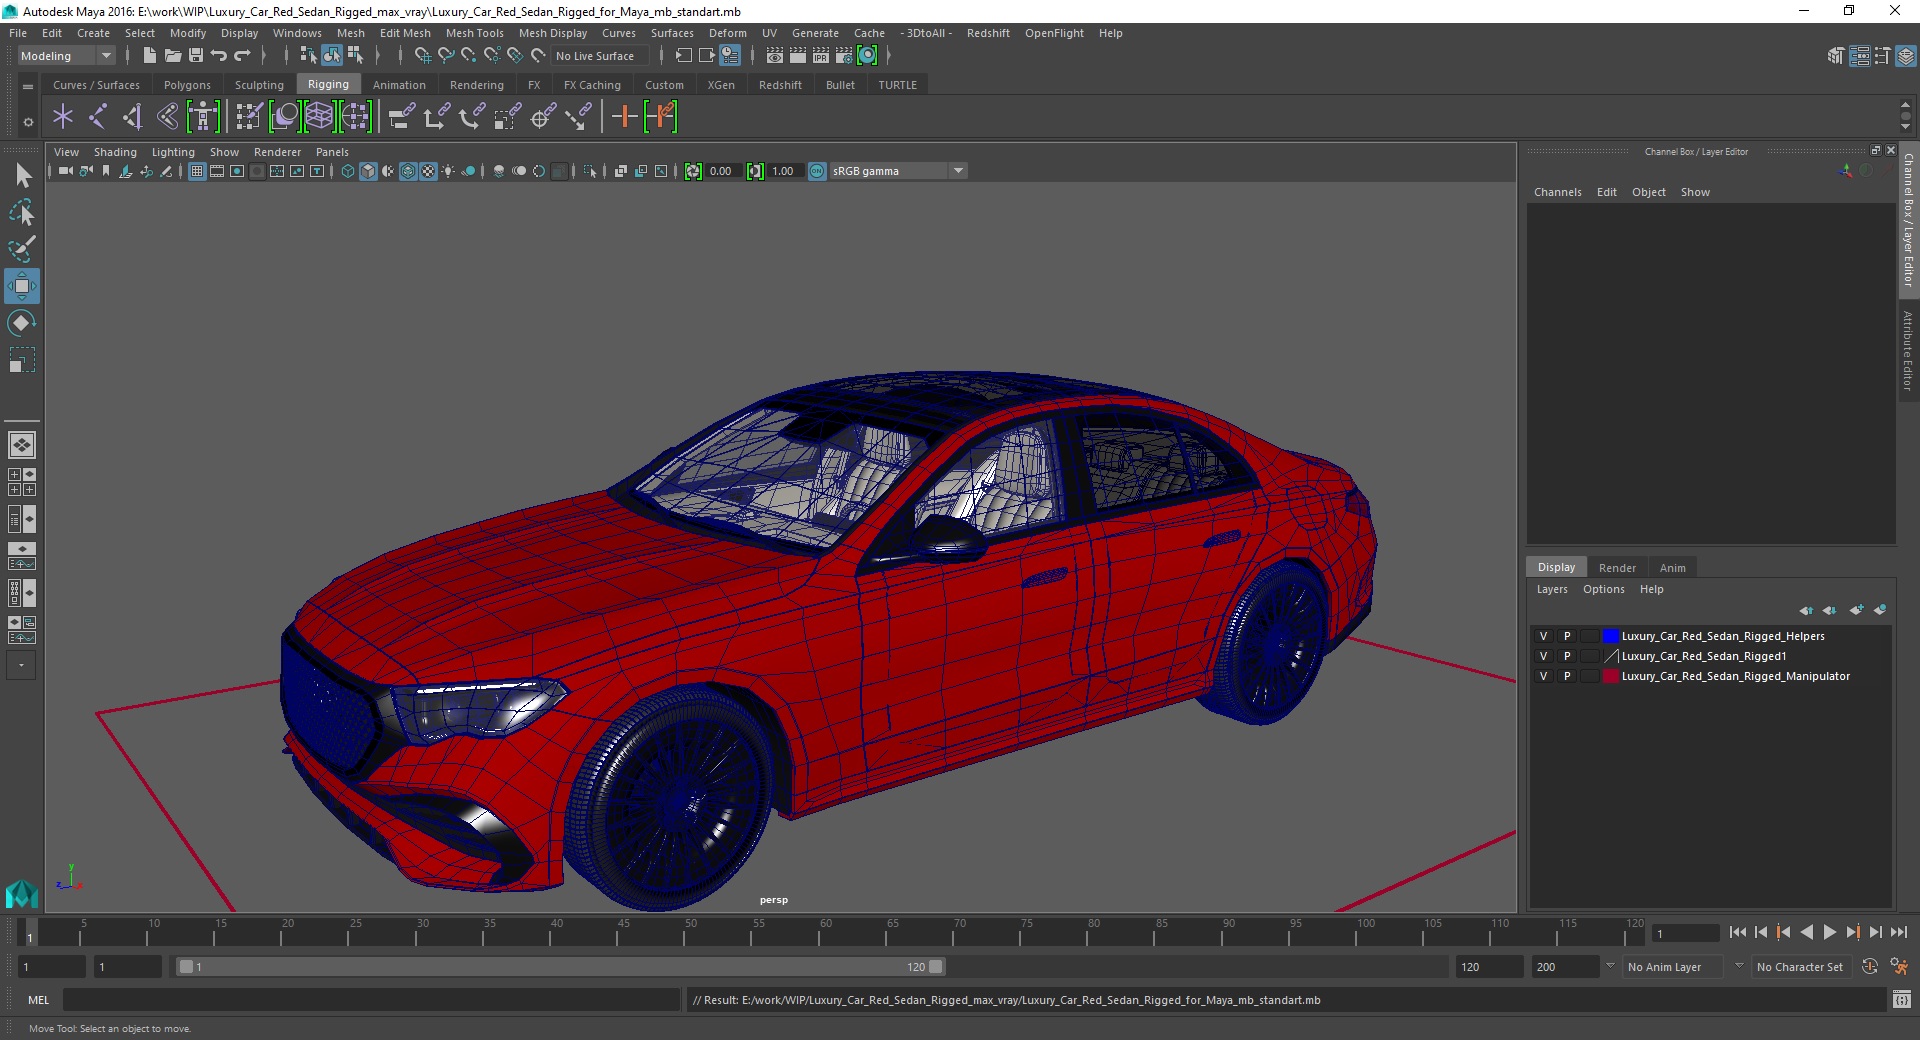Open the Attribute Editor side tab
The height and width of the screenshot is (1040, 1920).
[x=1908, y=350]
